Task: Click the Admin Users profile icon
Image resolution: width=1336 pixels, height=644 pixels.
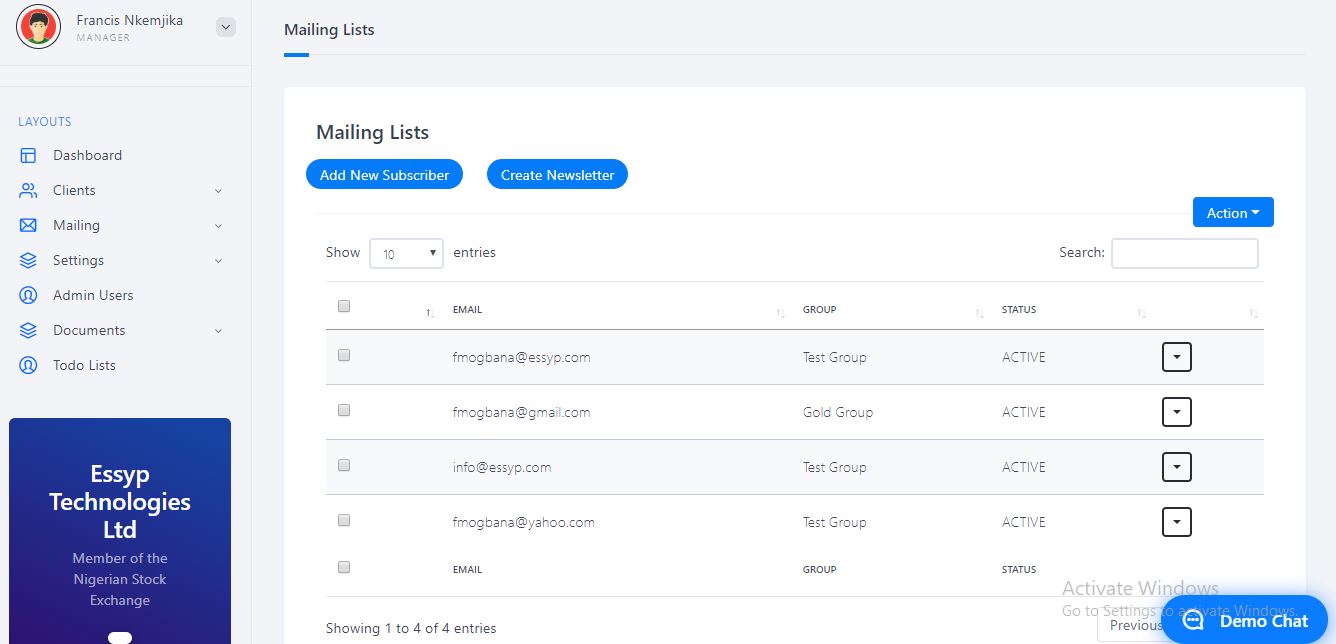Action: click(28, 296)
